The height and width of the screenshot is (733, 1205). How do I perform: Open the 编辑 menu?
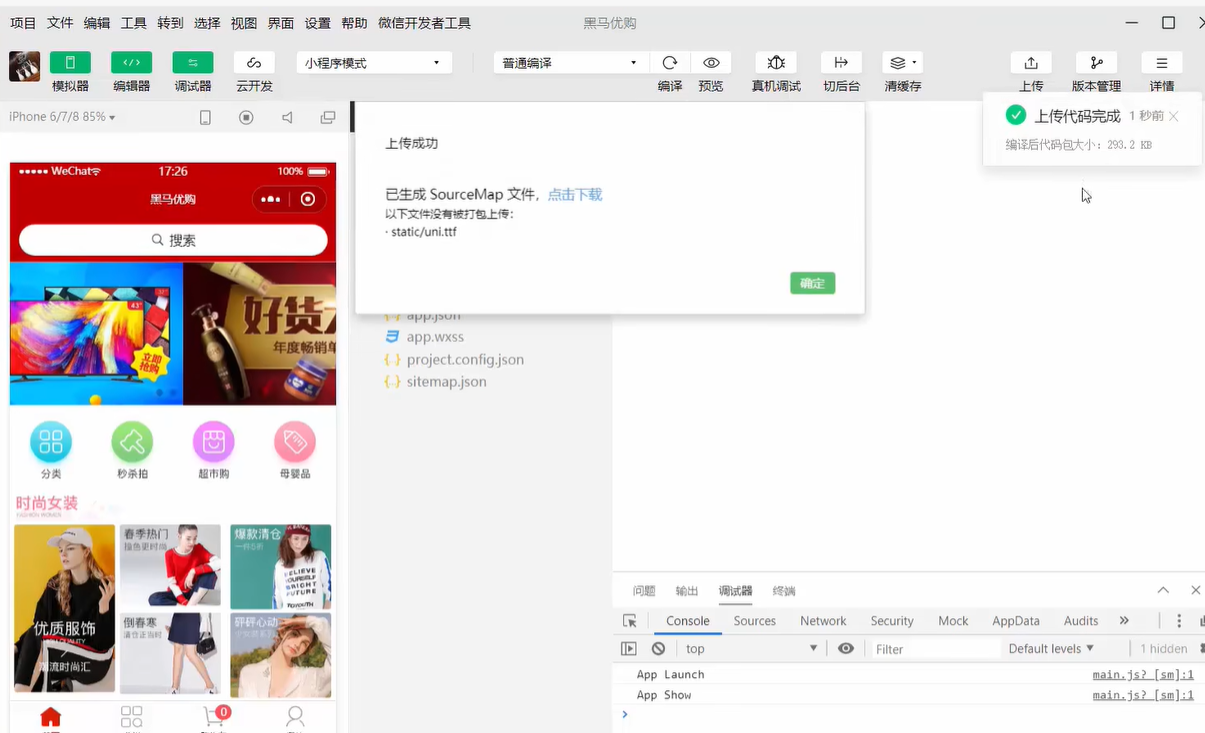pyautogui.click(x=97, y=23)
